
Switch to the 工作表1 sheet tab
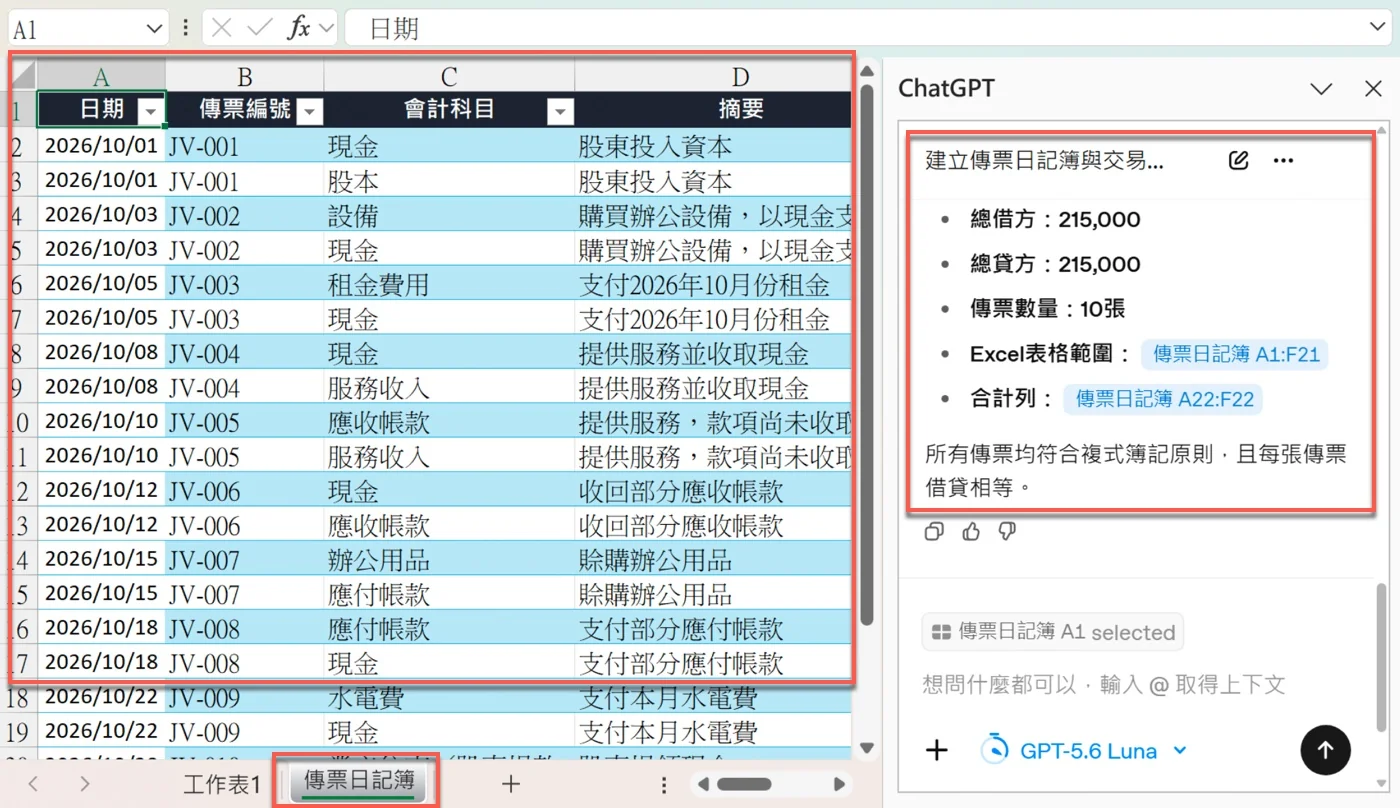[222, 784]
